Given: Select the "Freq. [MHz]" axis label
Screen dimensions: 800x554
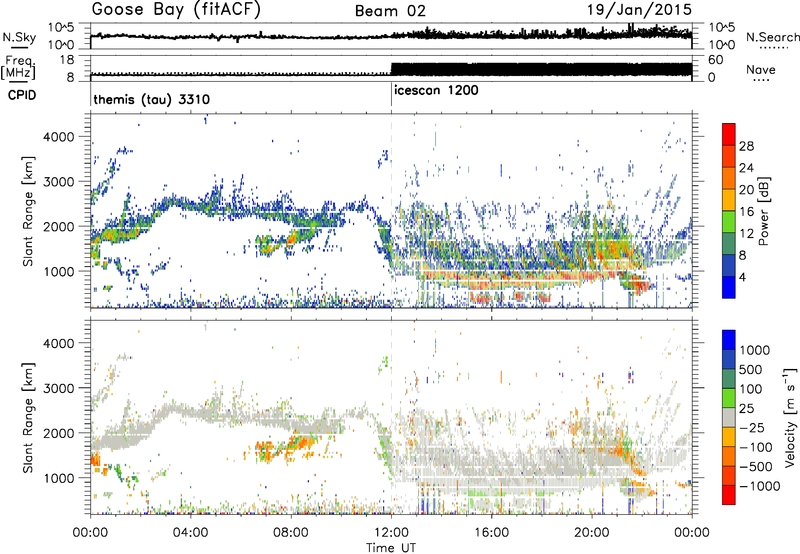Looking at the screenshot, I should click(x=19, y=67).
